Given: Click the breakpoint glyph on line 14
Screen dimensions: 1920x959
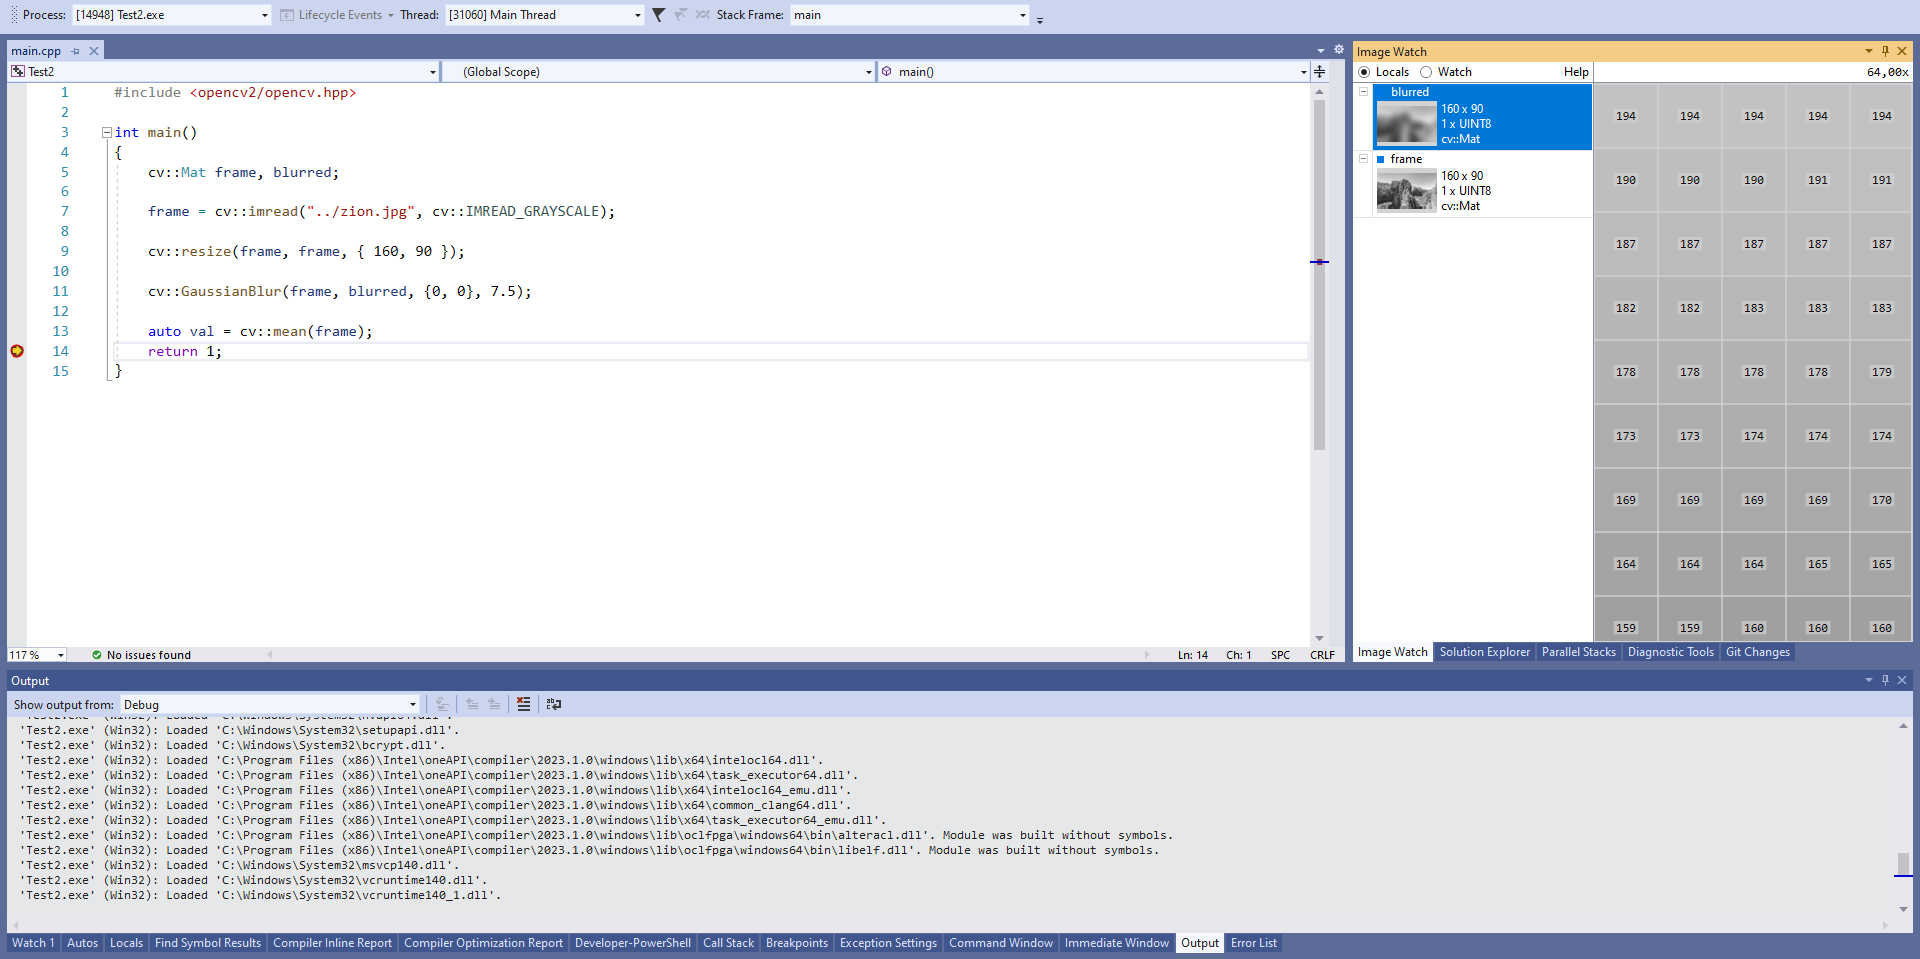Looking at the screenshot, I should [16, 351].
